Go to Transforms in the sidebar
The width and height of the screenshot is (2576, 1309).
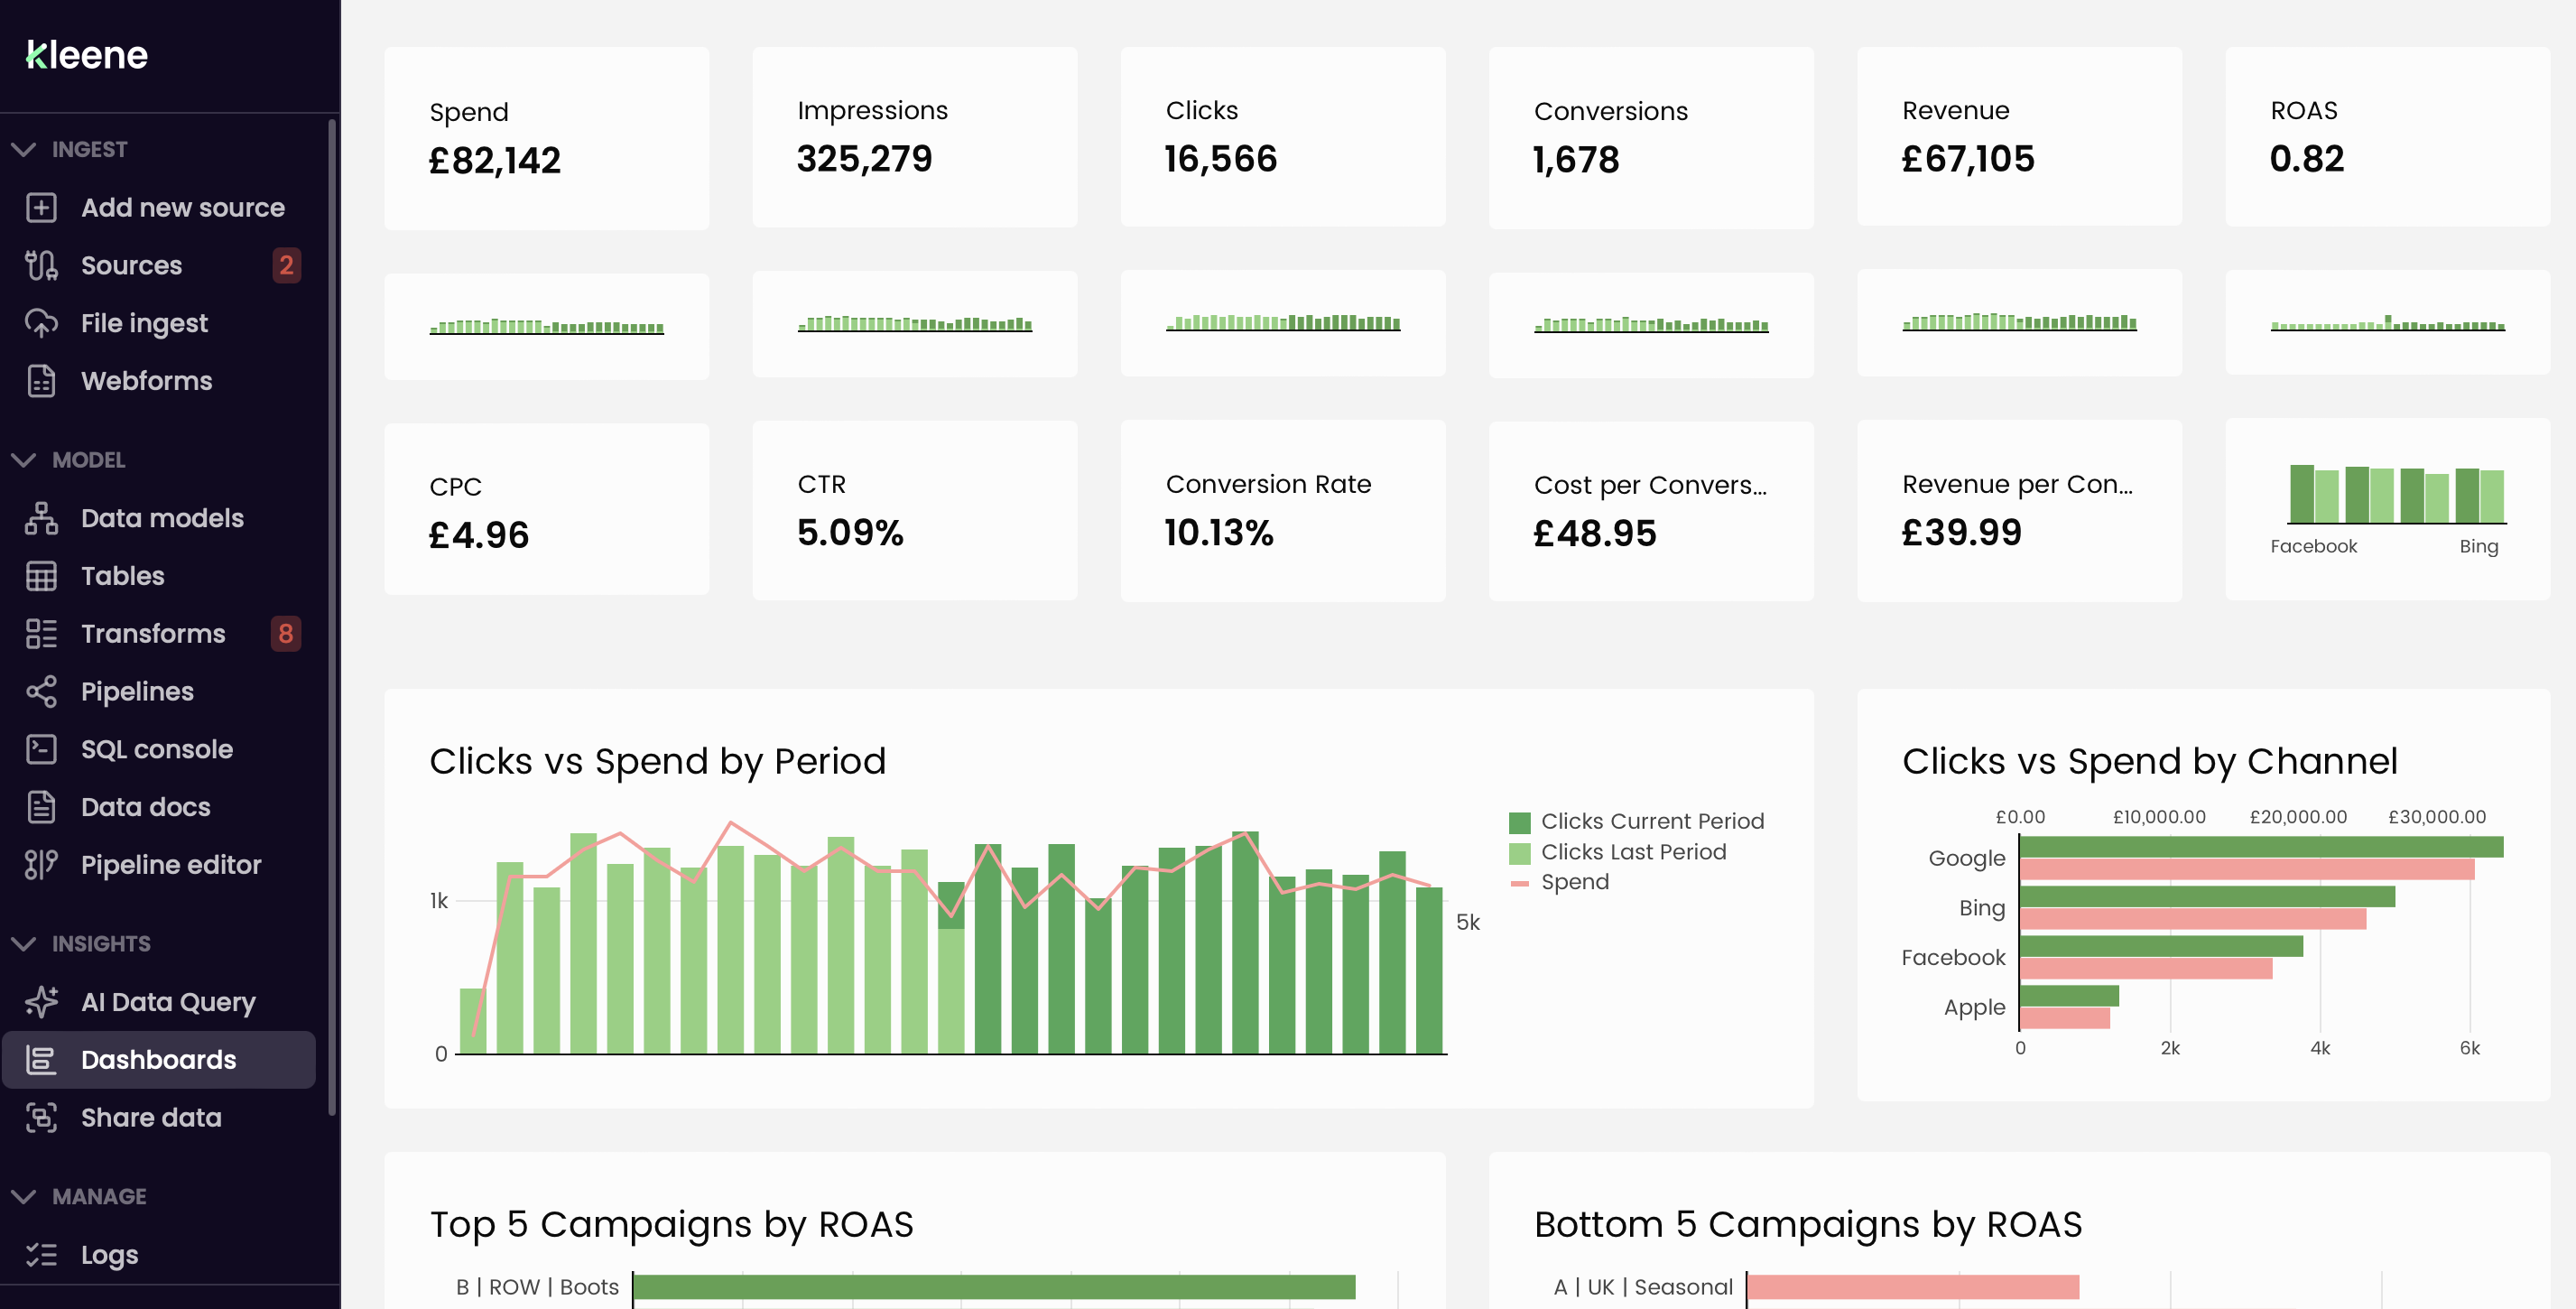pos(153,634)
